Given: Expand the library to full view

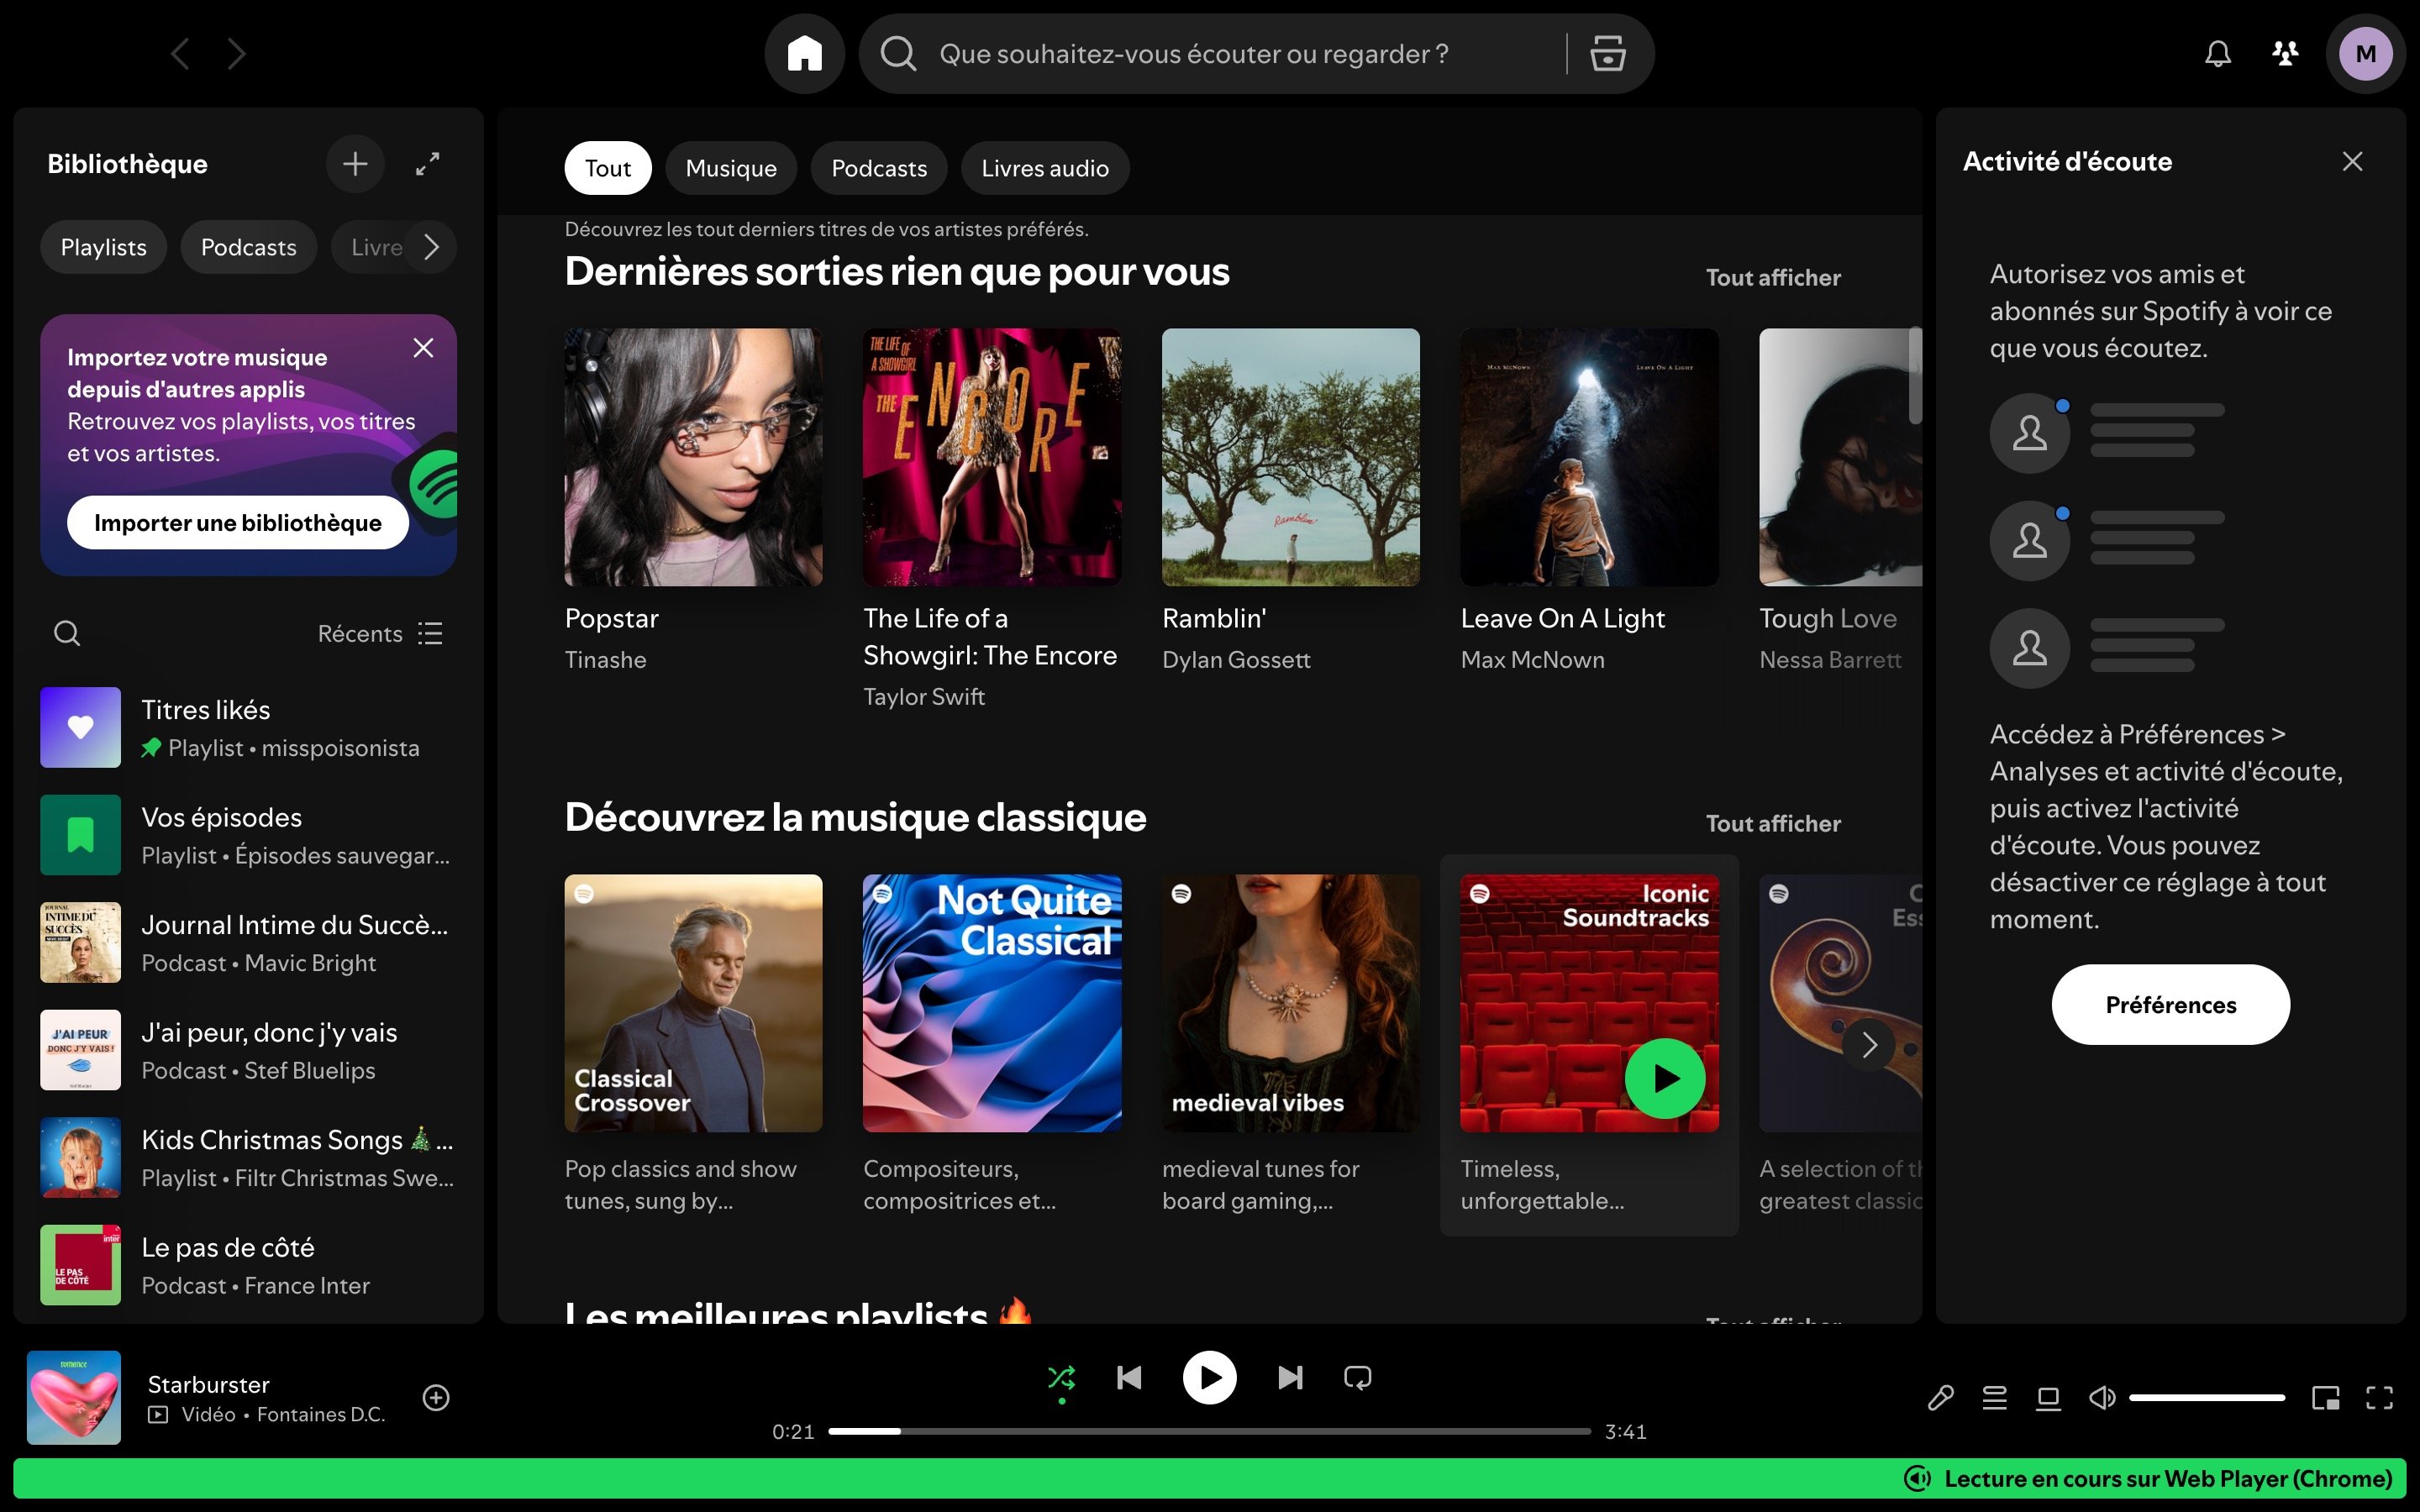Looking at the screenshot, I should point(428,164).
